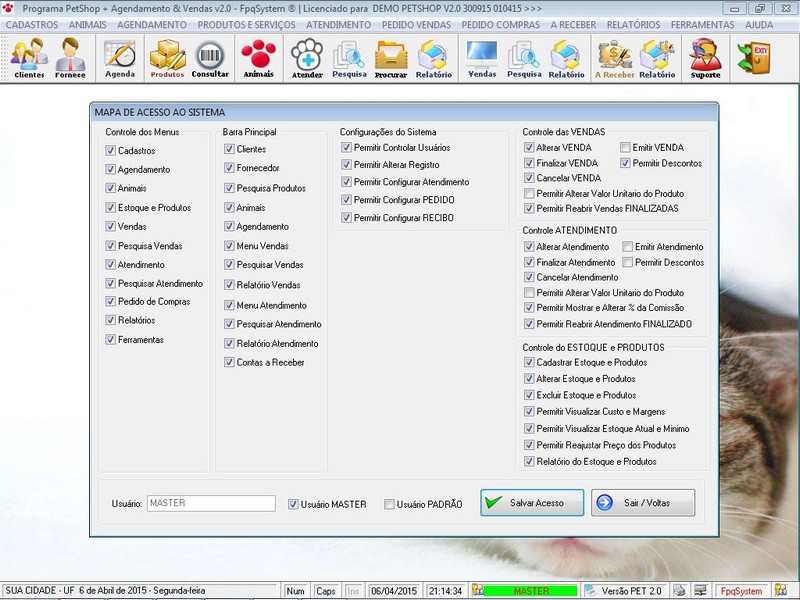This screenshot has height=600, width=800.
Task: Open the A Receber money icon
Action: tap(614, 58)
